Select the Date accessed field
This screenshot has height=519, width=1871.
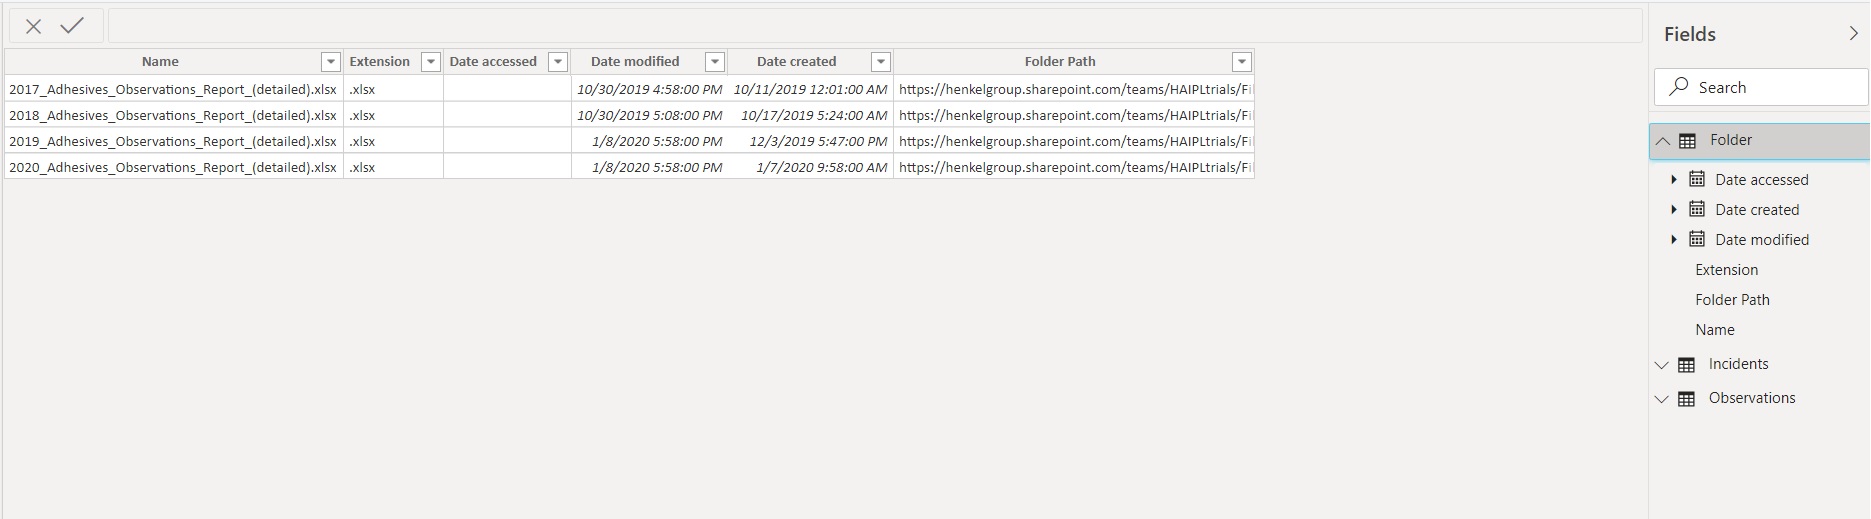coord(1762,180)
